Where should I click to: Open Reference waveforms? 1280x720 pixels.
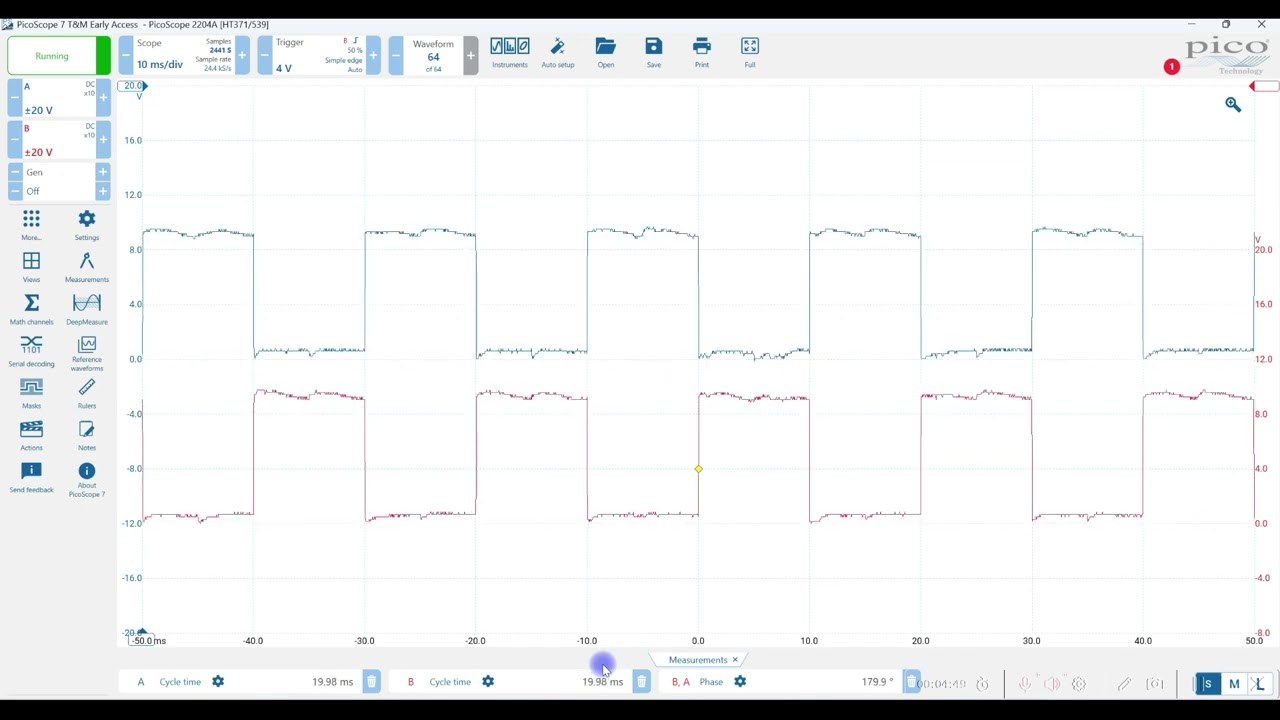pyautogui.click(x=87, y=353)
